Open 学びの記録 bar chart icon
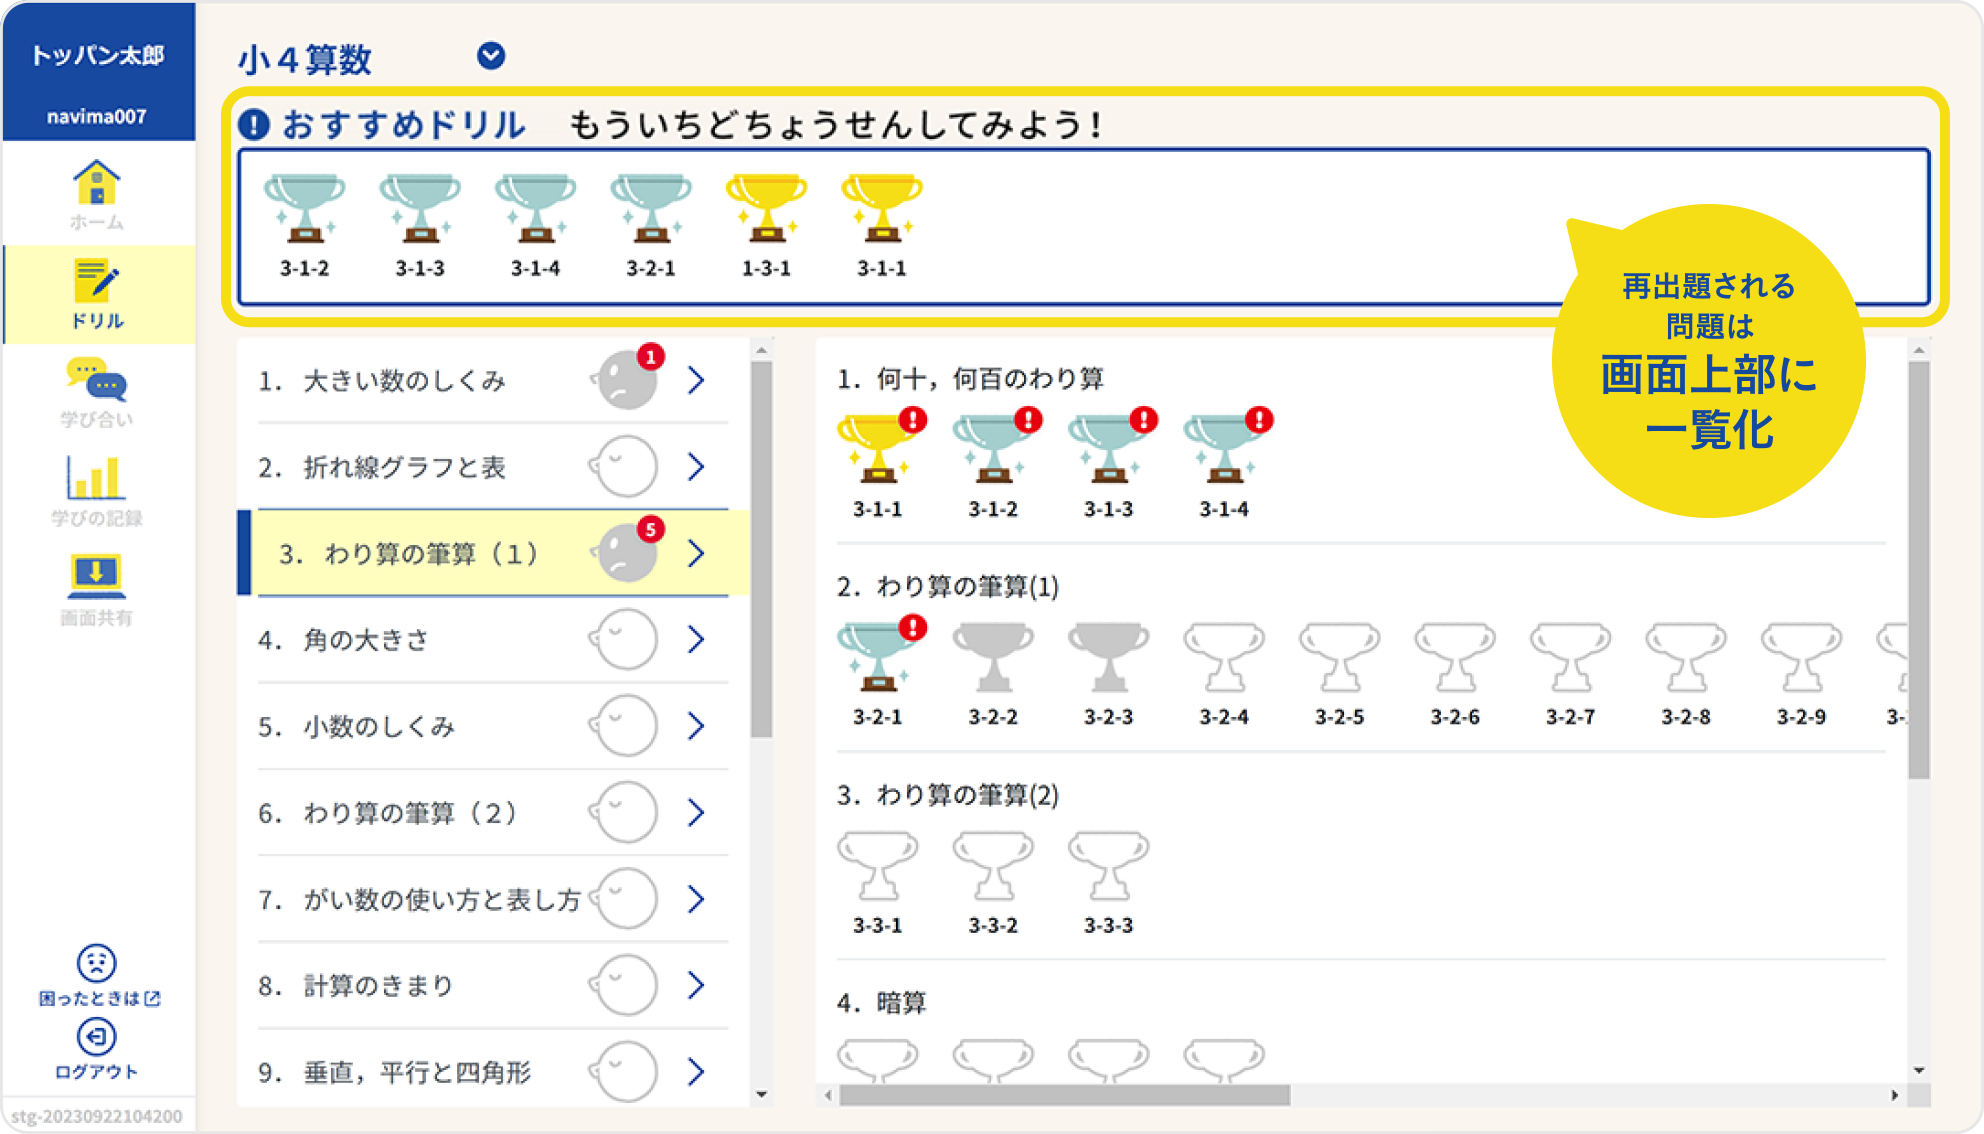1984x1134 pixels. tap(97, 478)
